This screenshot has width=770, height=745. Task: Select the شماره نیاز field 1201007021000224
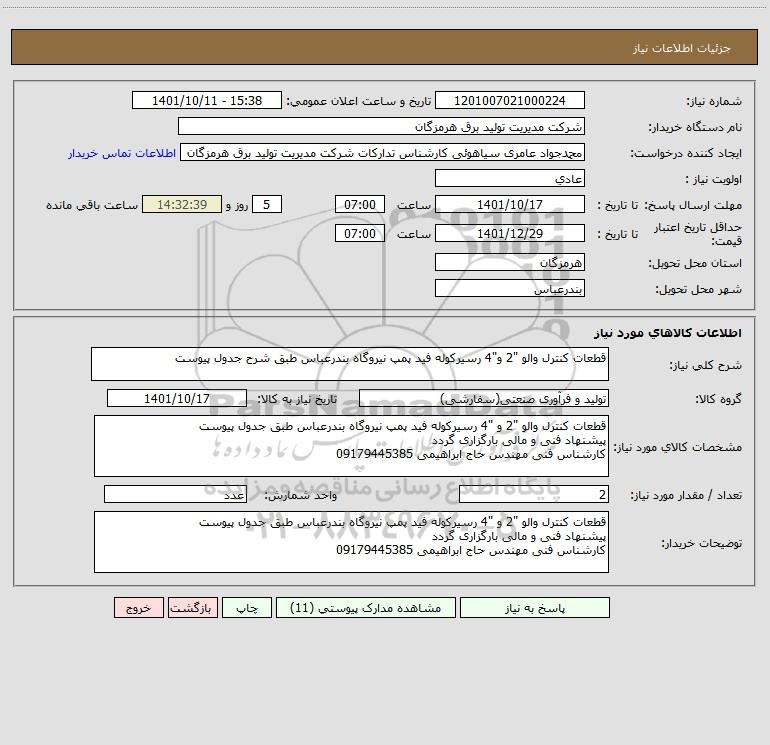tap(510, 100)
